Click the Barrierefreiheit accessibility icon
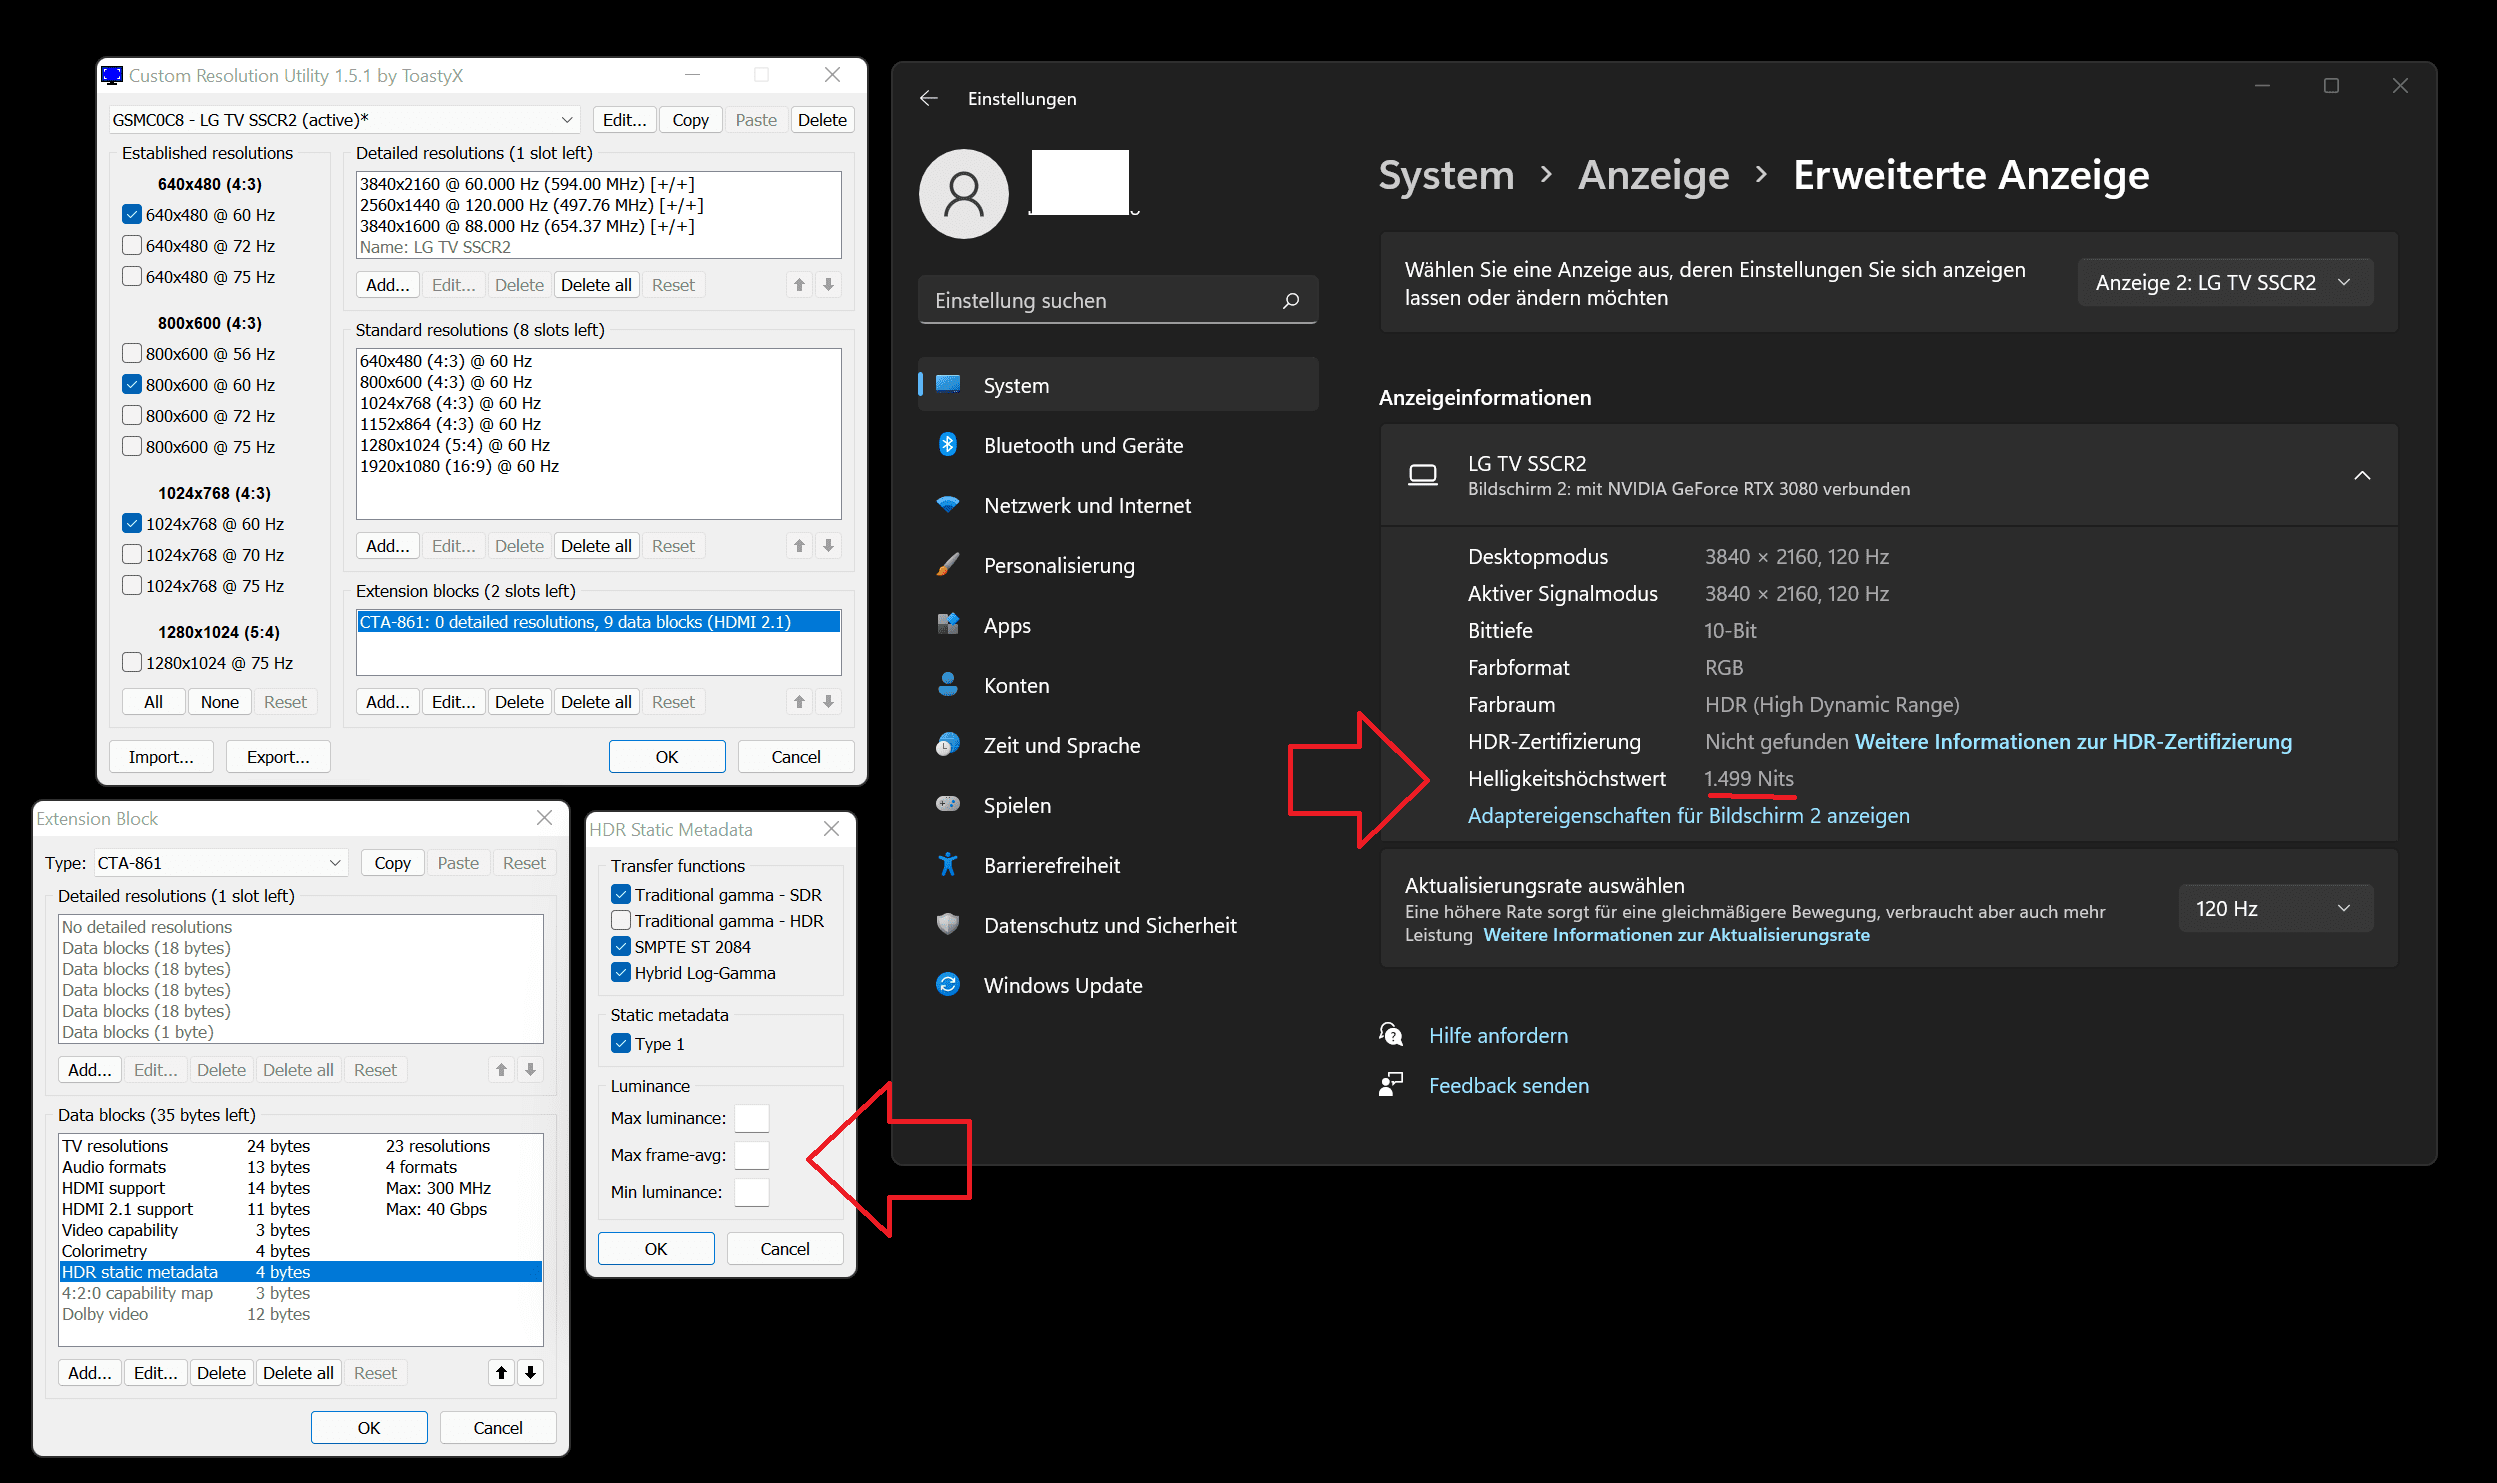Image resolution: width=2497 pixels, height=1483 pixels. [x=948, y=864]
